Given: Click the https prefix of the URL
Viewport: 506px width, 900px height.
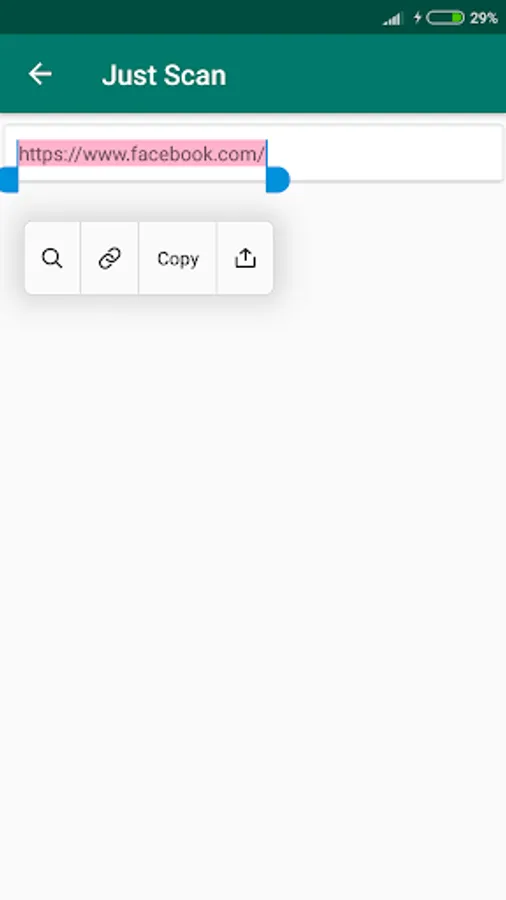Looking at the screenshot, I should [x=41, y=154].
